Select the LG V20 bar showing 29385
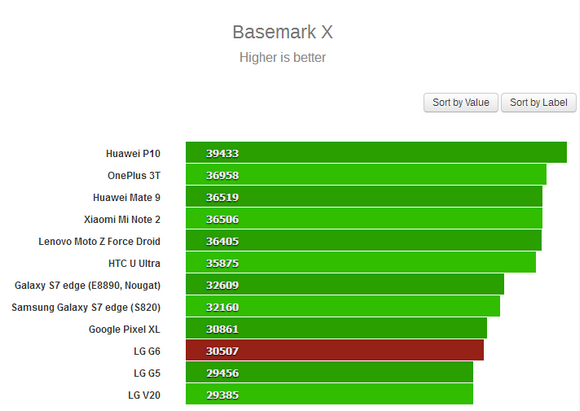The image size is (580, 411). pyautogui.click(x=329, y=394)
